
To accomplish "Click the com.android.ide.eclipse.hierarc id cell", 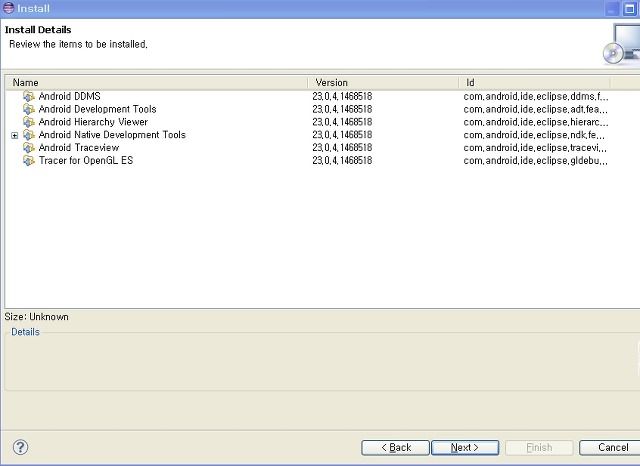I will 536,122.
